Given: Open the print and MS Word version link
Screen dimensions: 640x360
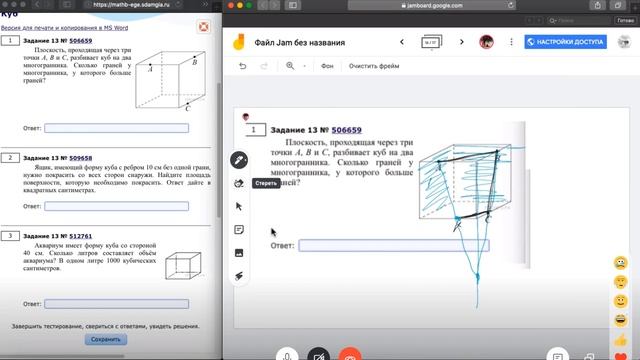Looking at the screenshot, I should 64,28.
